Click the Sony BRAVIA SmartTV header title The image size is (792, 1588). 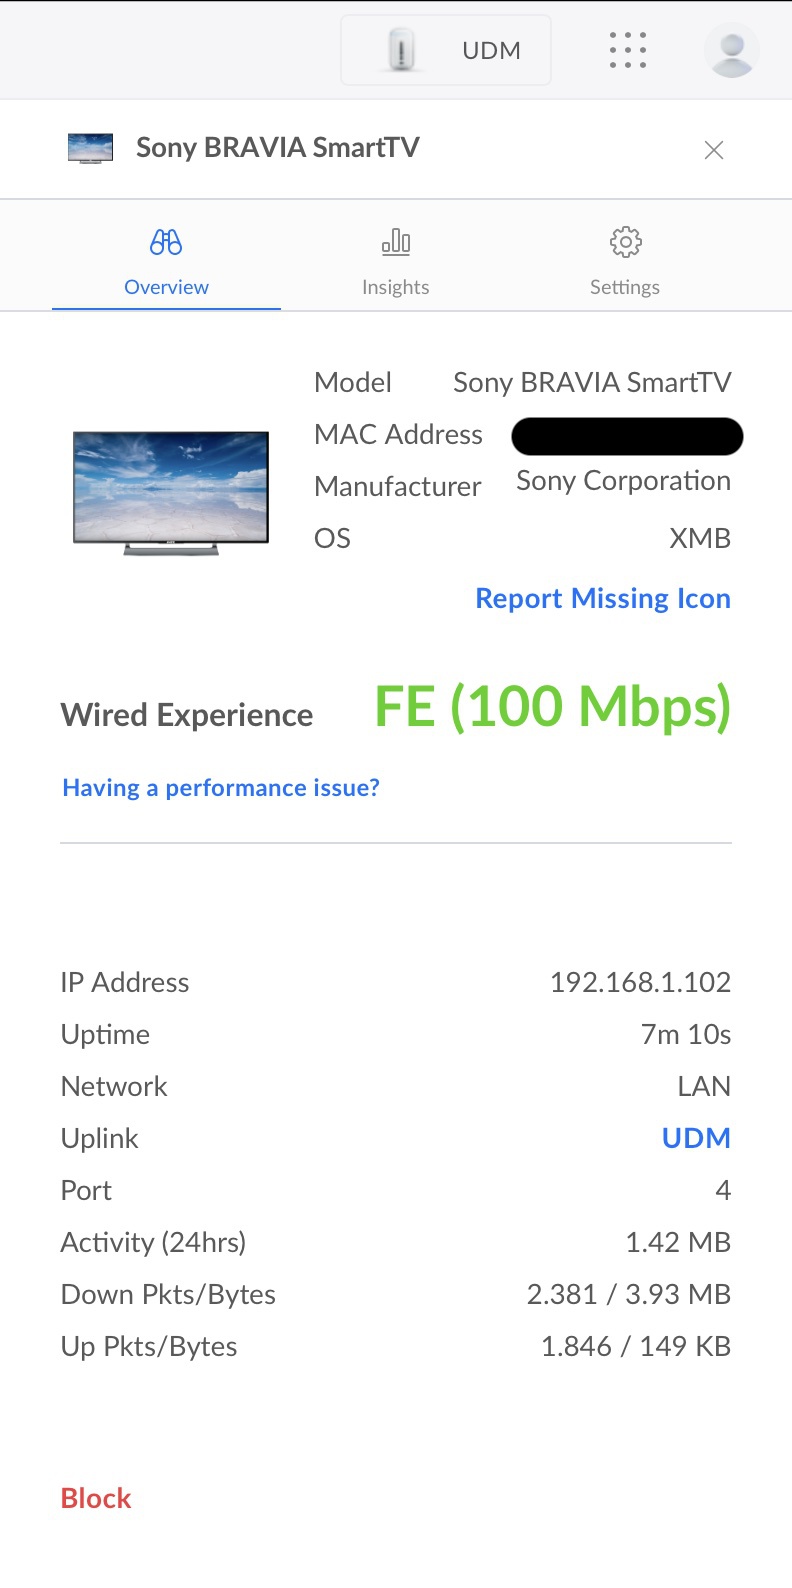[x=277, y=148]
